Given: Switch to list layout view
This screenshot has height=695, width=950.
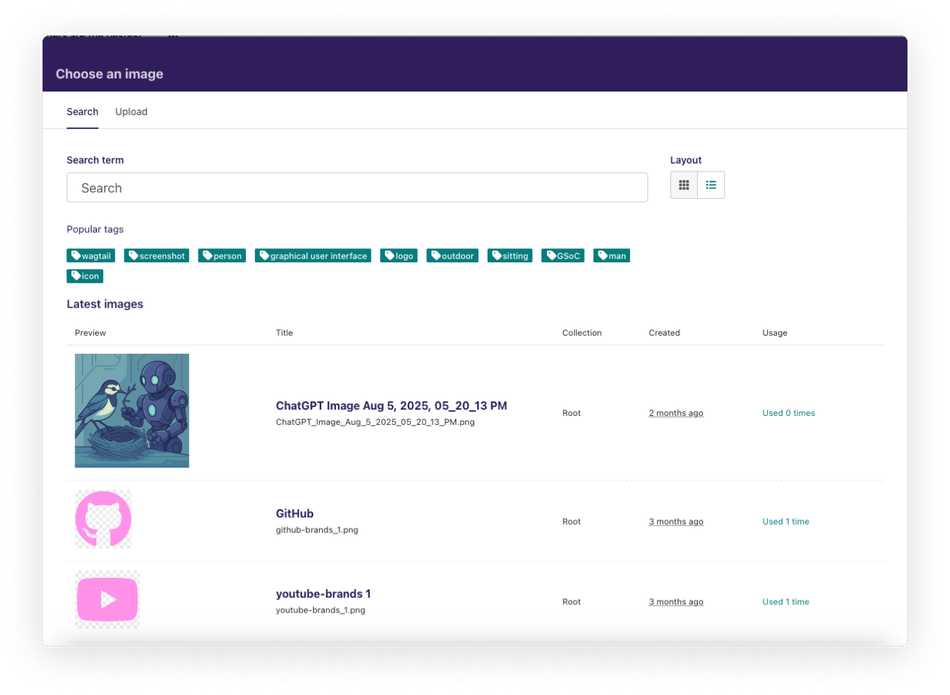Looking at the screenshot, I should [x=711, y=184].
